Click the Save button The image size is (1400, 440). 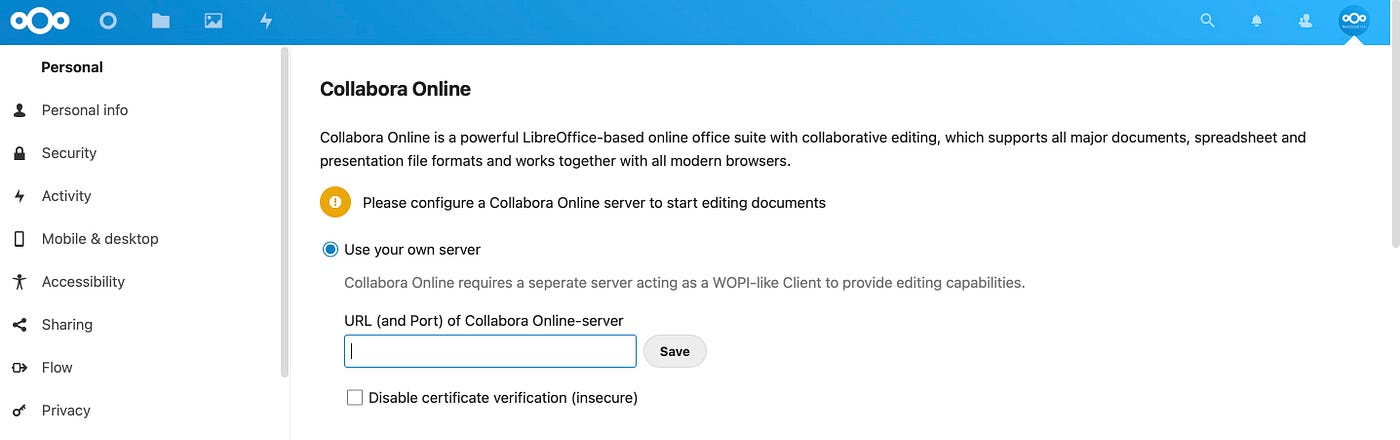tap(675, 351)
